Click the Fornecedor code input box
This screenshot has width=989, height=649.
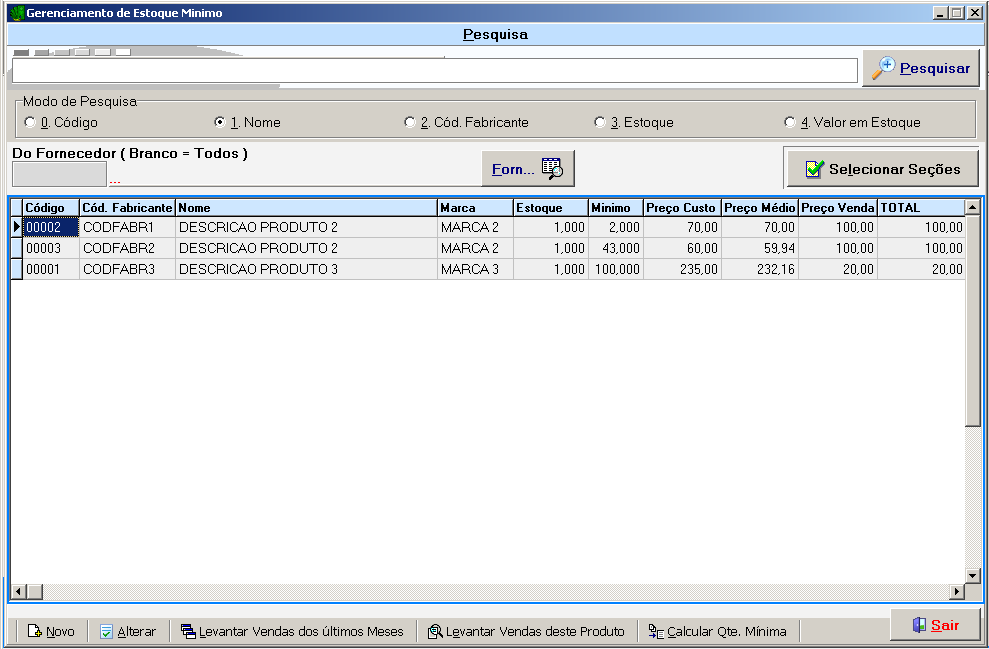point(59,174)
